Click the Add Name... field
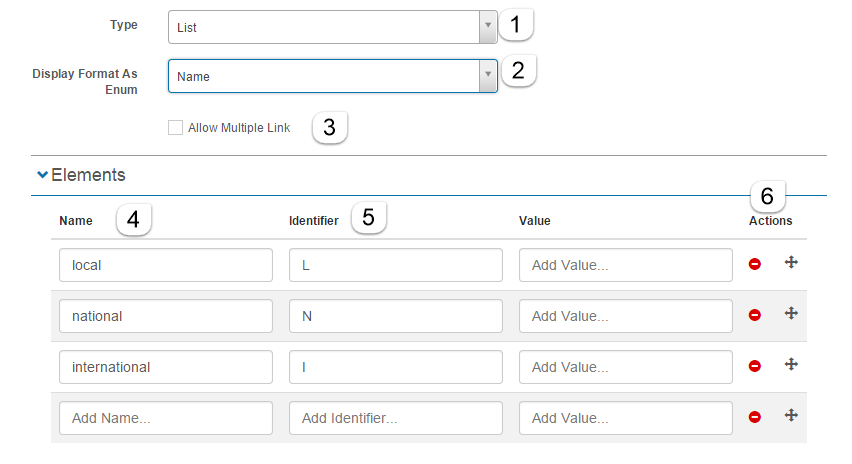852x464 pixels. pos(166,418)
